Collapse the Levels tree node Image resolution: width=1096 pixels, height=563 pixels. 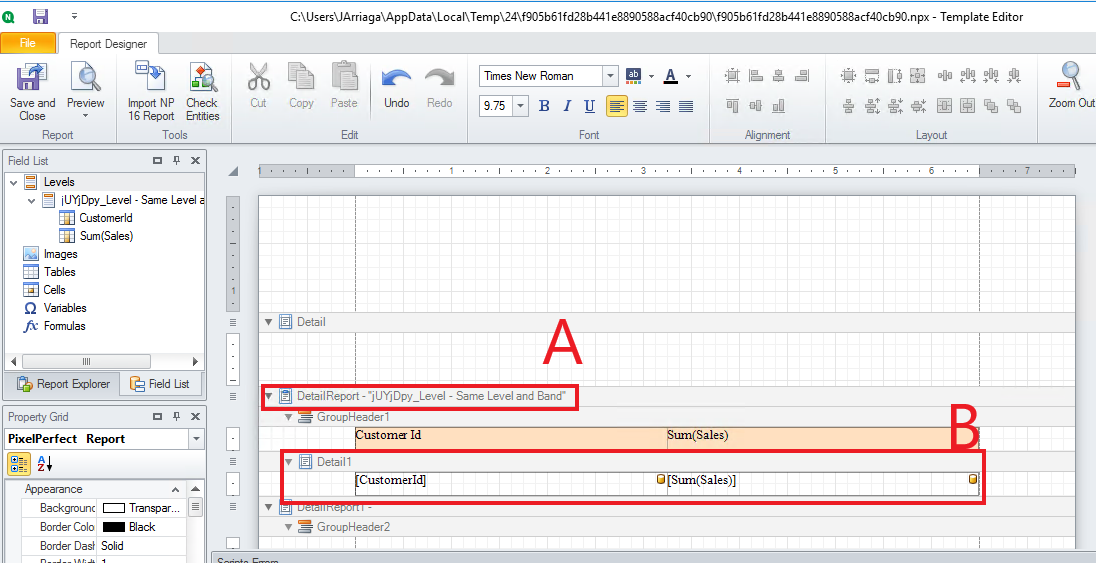(x=14, y=182)
